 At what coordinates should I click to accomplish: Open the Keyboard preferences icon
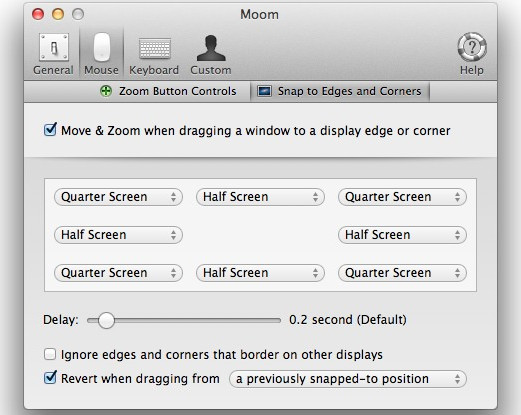pos(154,49)
